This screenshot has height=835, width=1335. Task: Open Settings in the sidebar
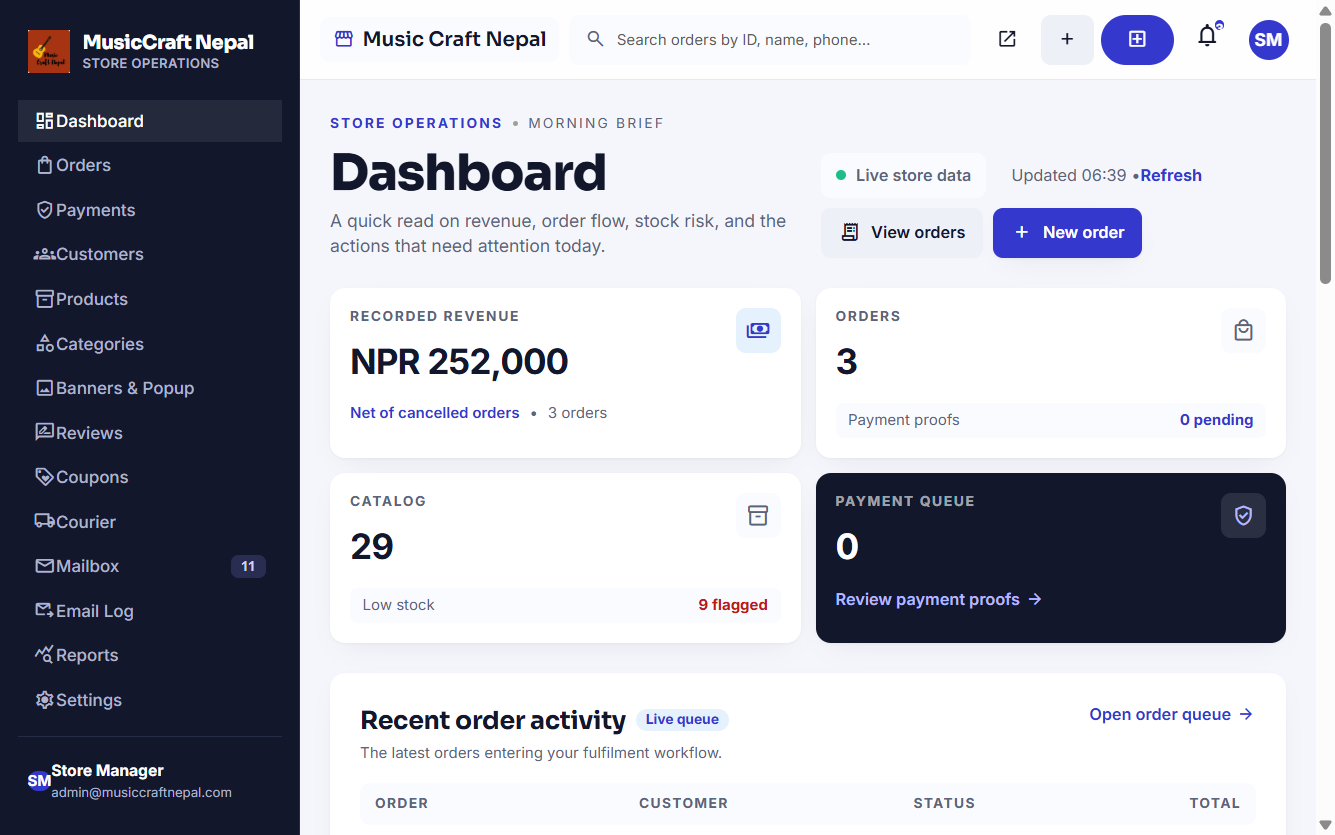coord(150,700)
